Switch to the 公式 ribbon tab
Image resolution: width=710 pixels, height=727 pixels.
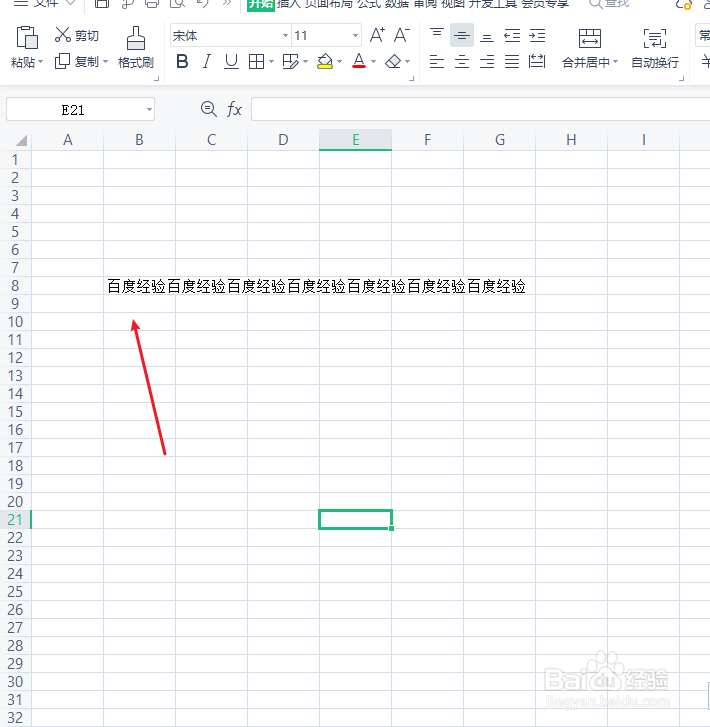pyautogui.click(x=369, y=4)
